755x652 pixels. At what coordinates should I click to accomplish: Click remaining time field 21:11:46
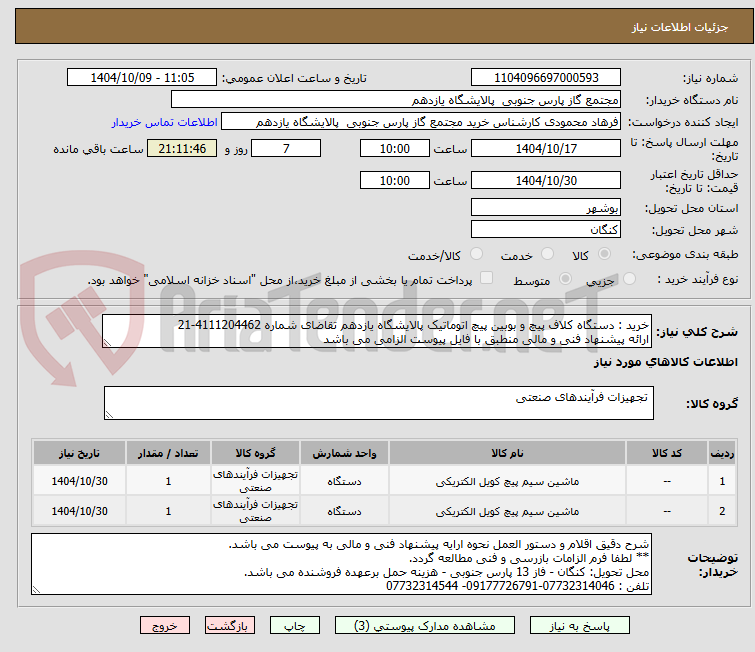[182, 148]
